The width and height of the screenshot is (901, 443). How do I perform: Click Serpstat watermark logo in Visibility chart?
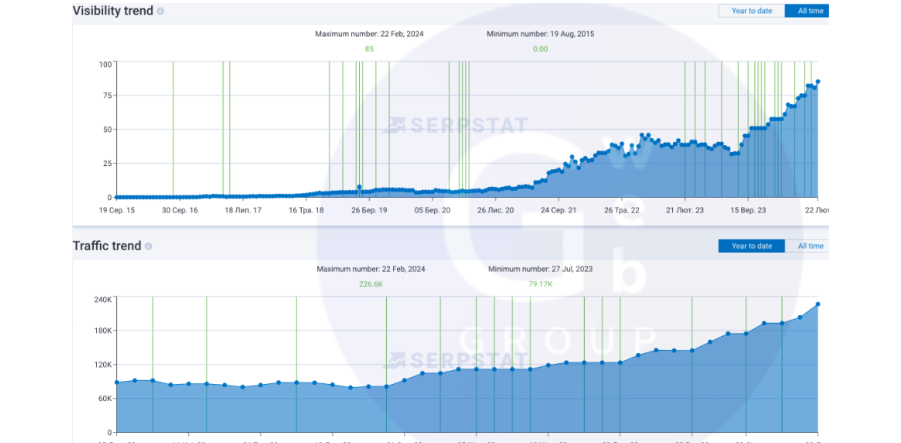pos(456,125)
